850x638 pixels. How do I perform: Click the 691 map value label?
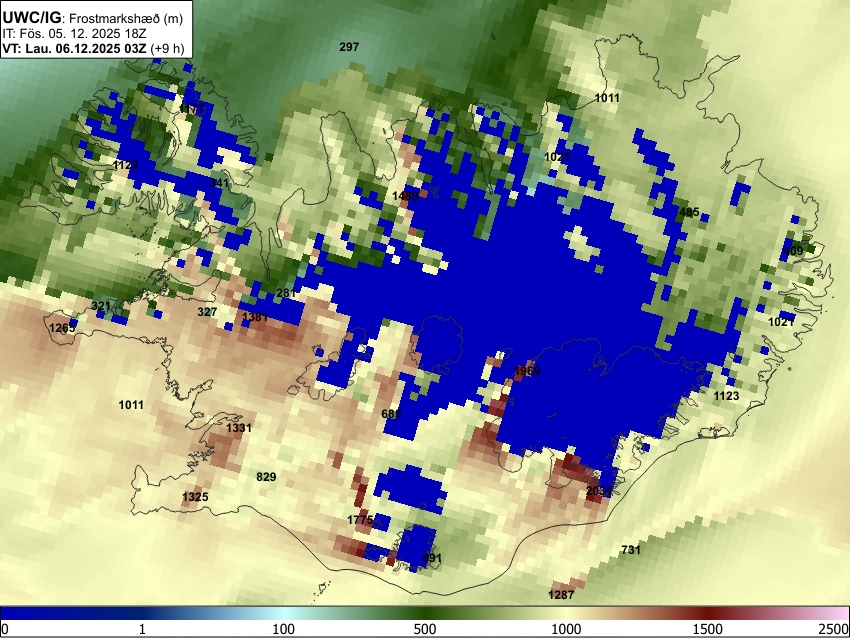point(432,558)
